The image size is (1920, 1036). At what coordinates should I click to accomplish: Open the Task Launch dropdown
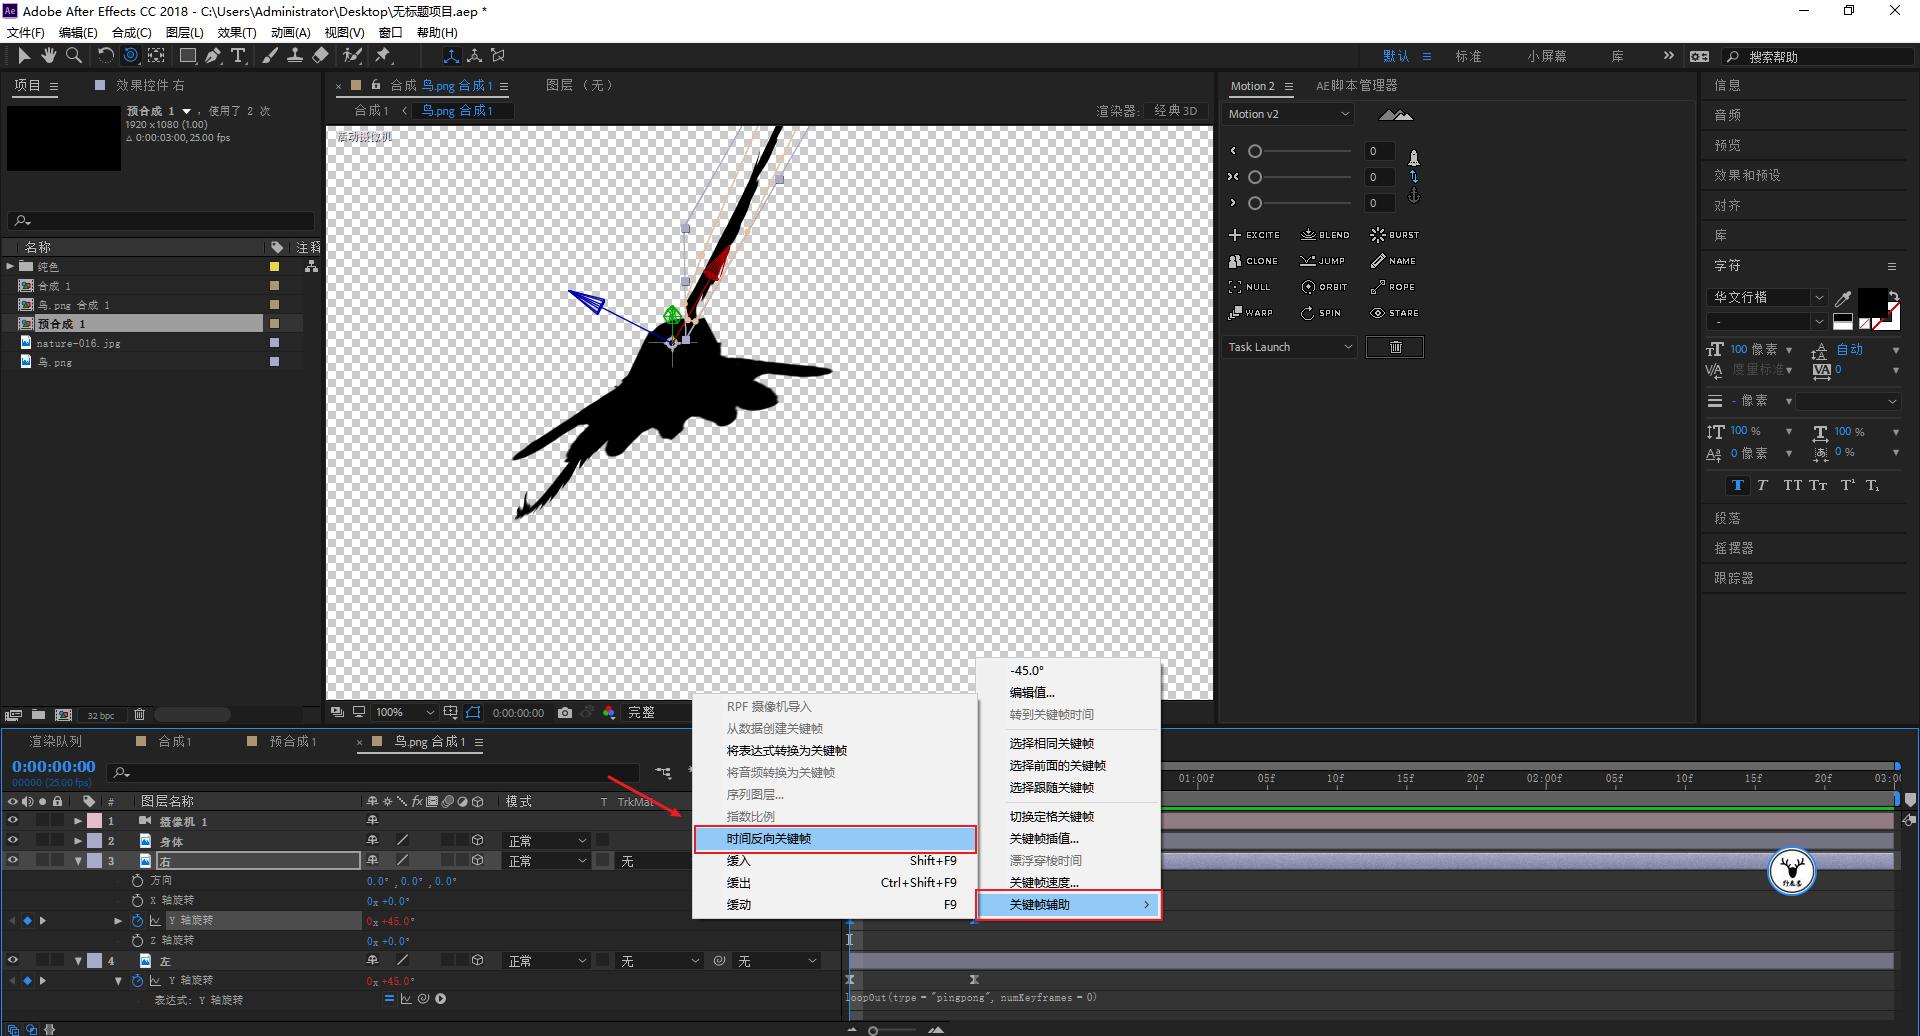pyautogui.click(x=1289, y=347)
